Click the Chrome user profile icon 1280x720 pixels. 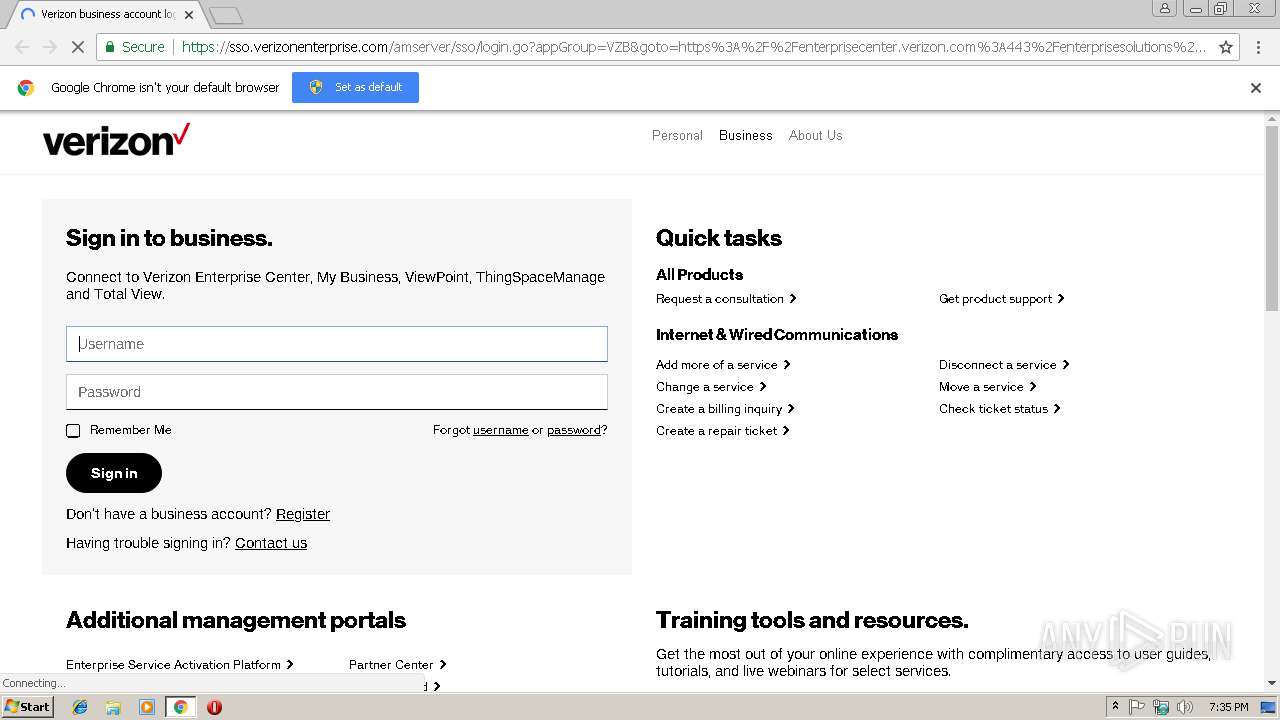[x=1164, y=8]
